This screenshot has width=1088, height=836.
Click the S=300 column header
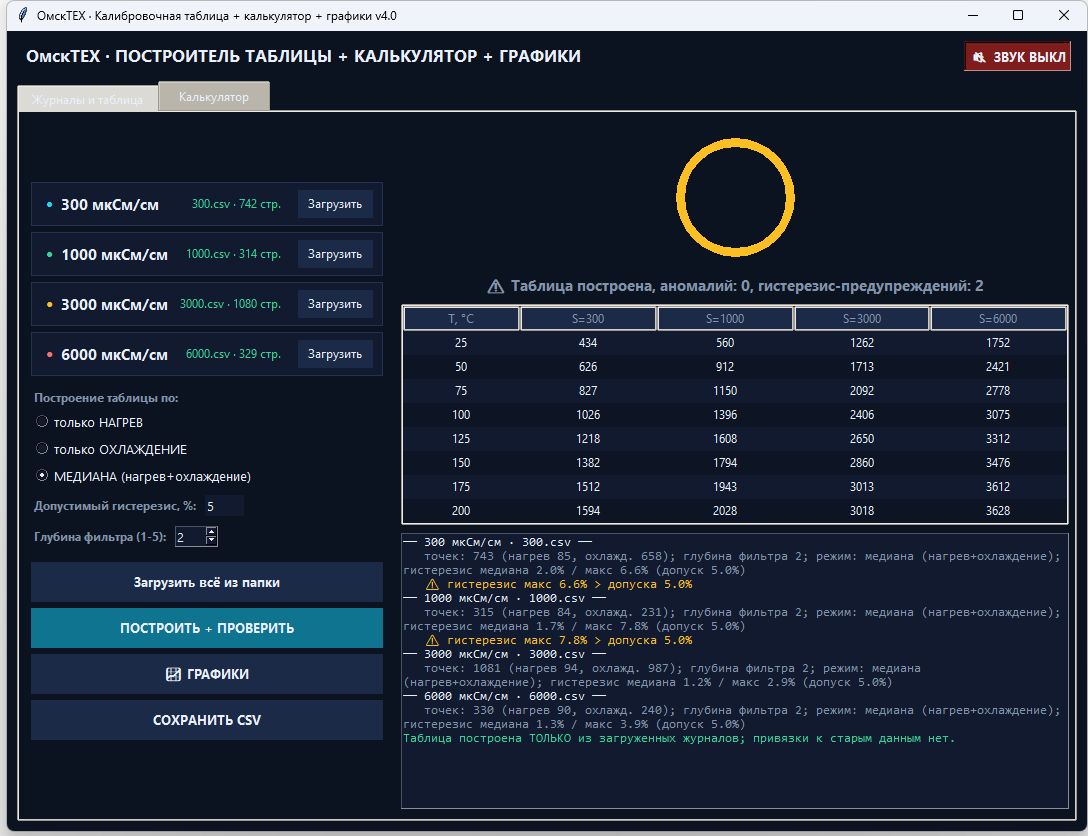(588, 318)
